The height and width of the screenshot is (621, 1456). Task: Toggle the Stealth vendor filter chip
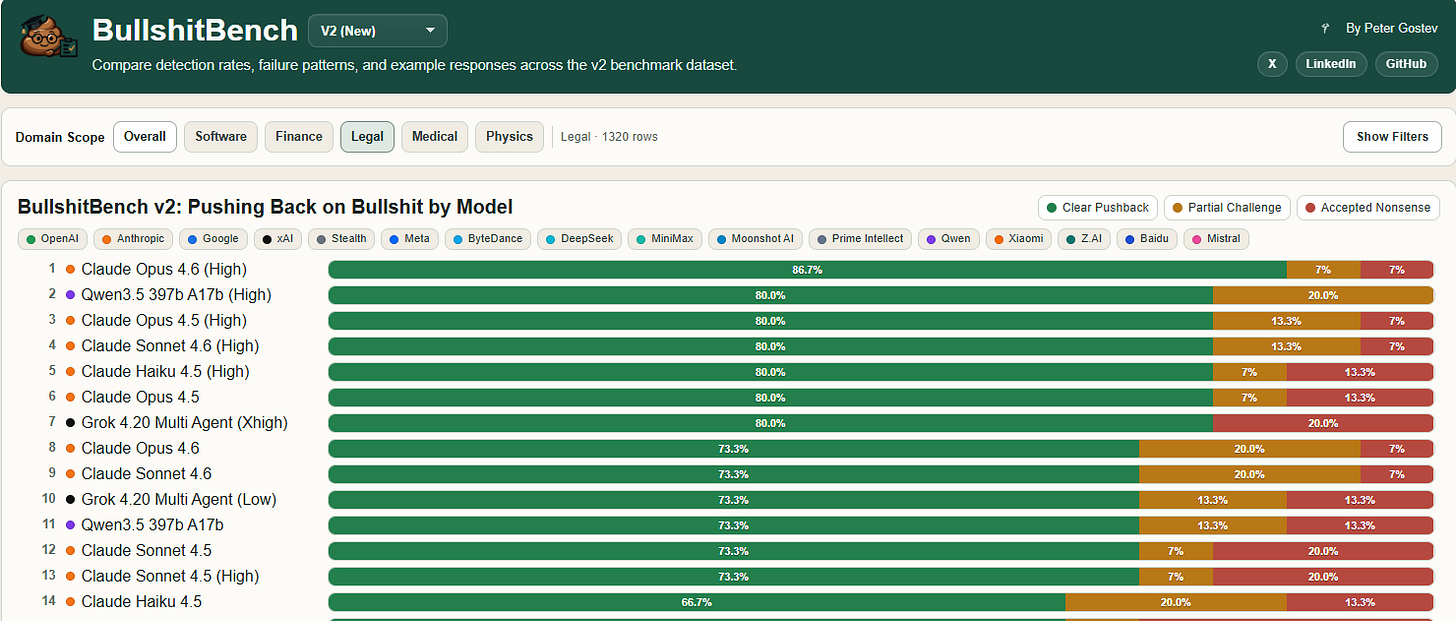point(341,238)
